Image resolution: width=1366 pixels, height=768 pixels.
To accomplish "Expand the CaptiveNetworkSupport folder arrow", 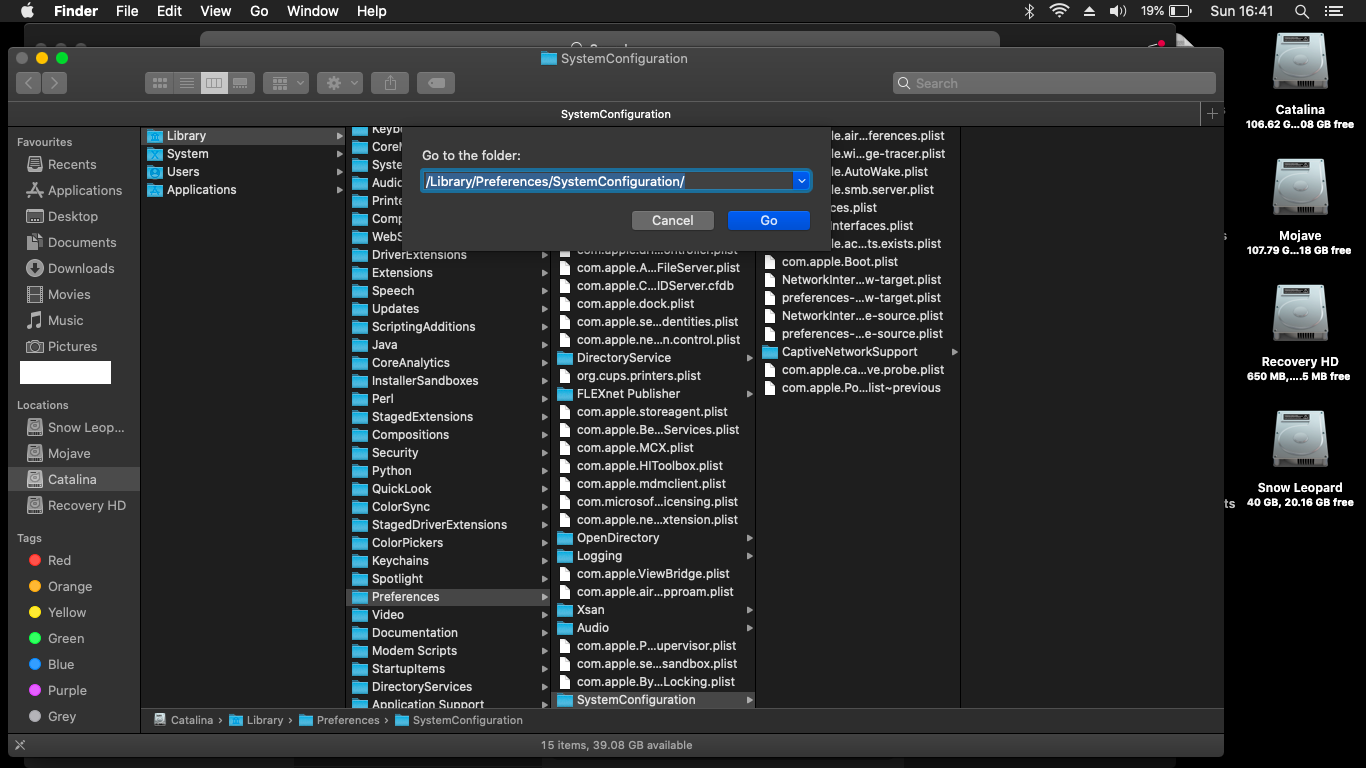I will click(x=955, y=352).
